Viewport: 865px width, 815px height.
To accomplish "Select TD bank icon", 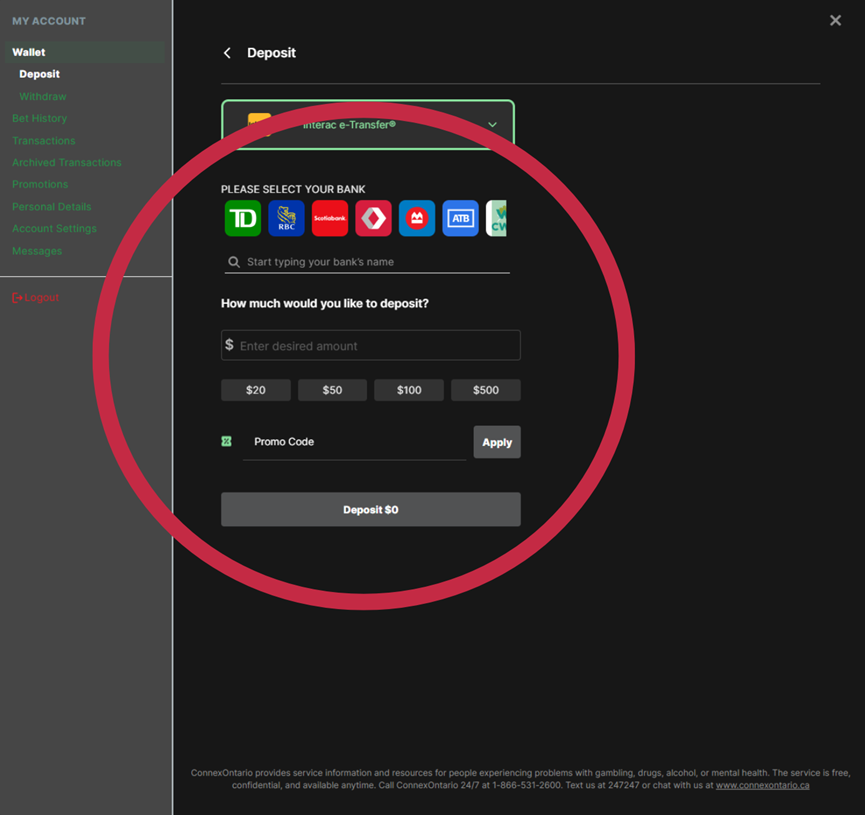I will click(x=242, y=218).
